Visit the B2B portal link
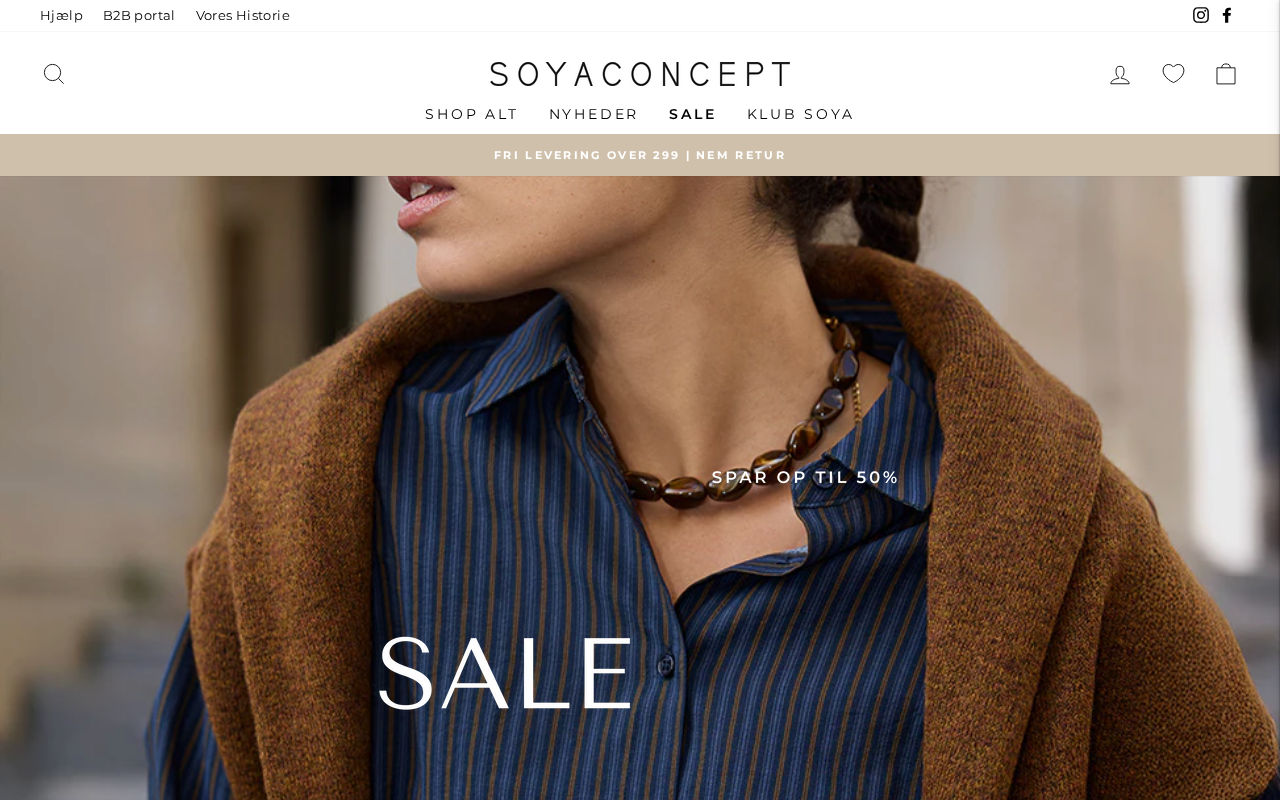 click(x=139, y=15)
